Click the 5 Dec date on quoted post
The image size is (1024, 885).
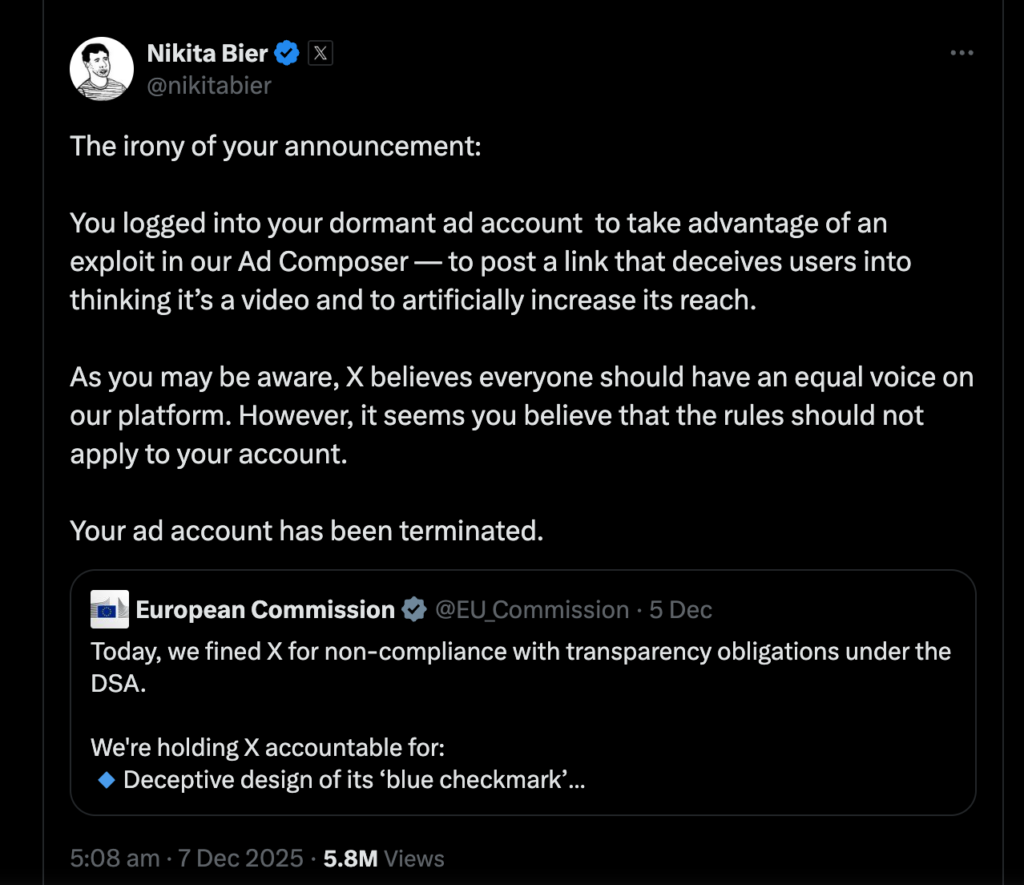[681, 609]
